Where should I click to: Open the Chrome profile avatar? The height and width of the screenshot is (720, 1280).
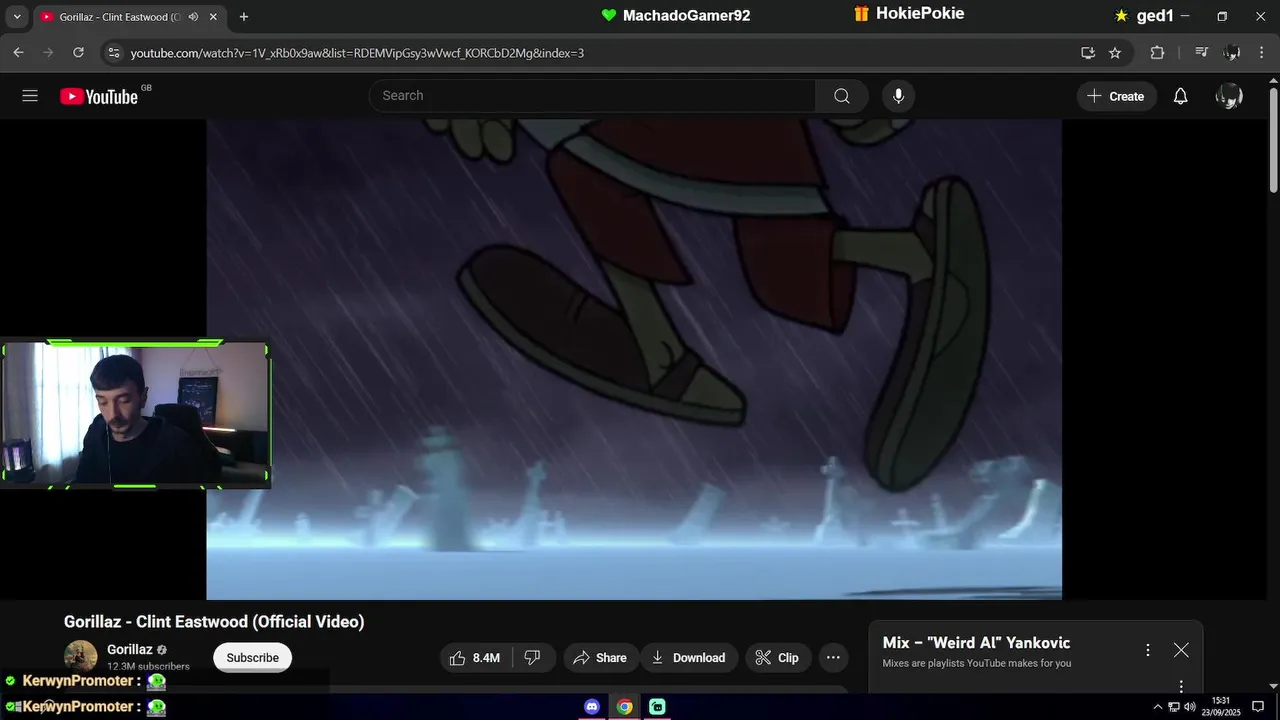pyautogui.click(x=1232, y=52)
